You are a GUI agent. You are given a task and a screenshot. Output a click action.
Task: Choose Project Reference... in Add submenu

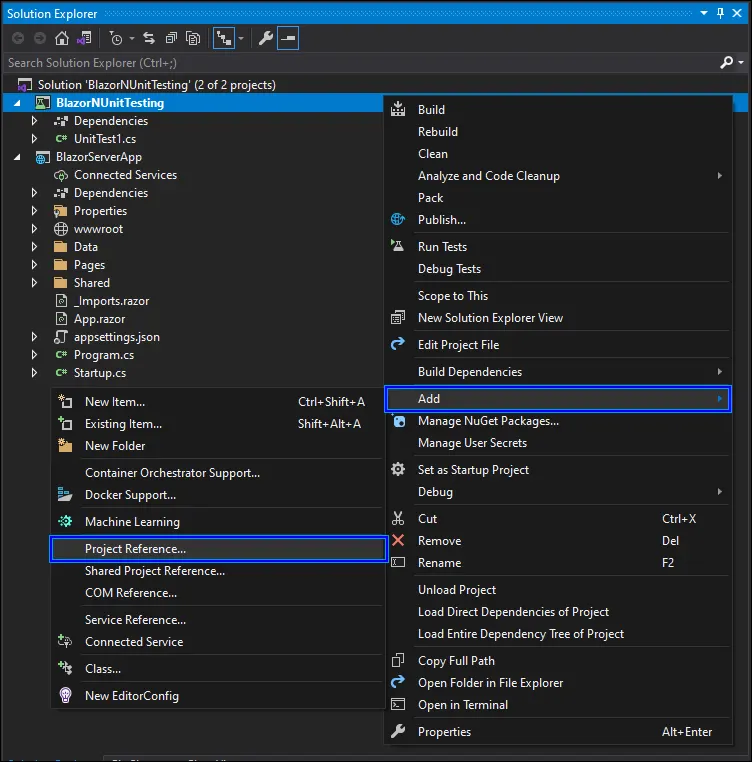(x=218, y=549)
